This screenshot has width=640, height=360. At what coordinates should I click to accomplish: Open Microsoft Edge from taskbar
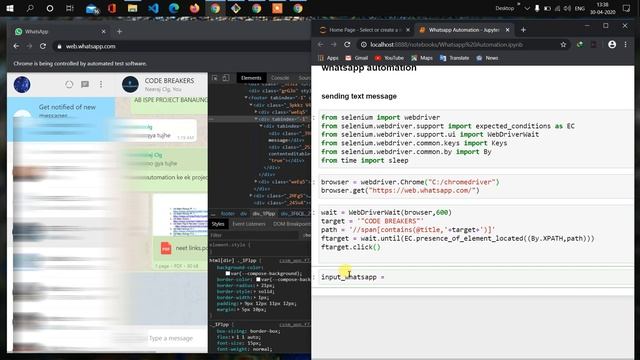pos(174,8)
